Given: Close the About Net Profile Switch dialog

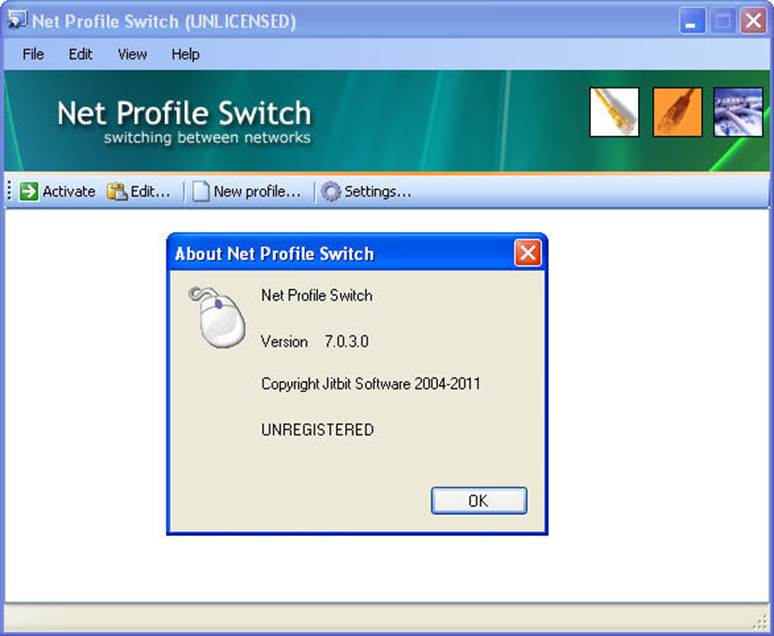Looking at the screenshot, I should click(528, 253).
